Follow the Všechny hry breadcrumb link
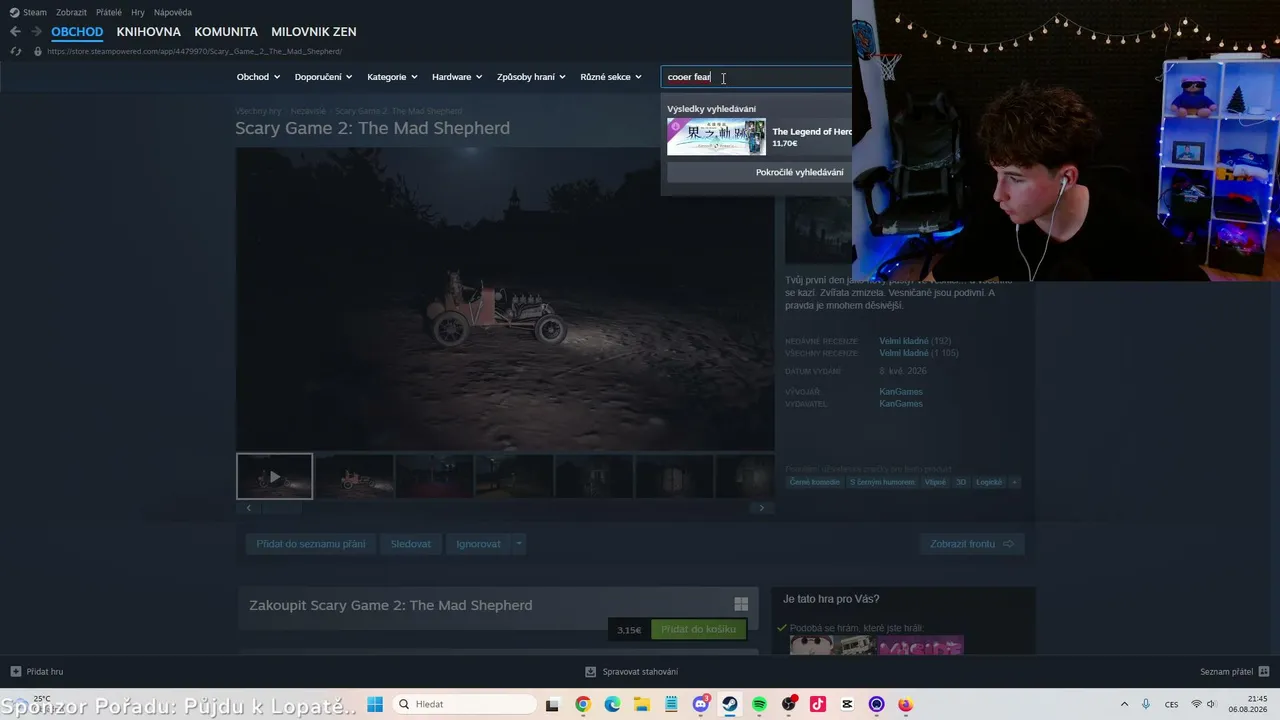The image size is (1280, 720). (258, 111)
